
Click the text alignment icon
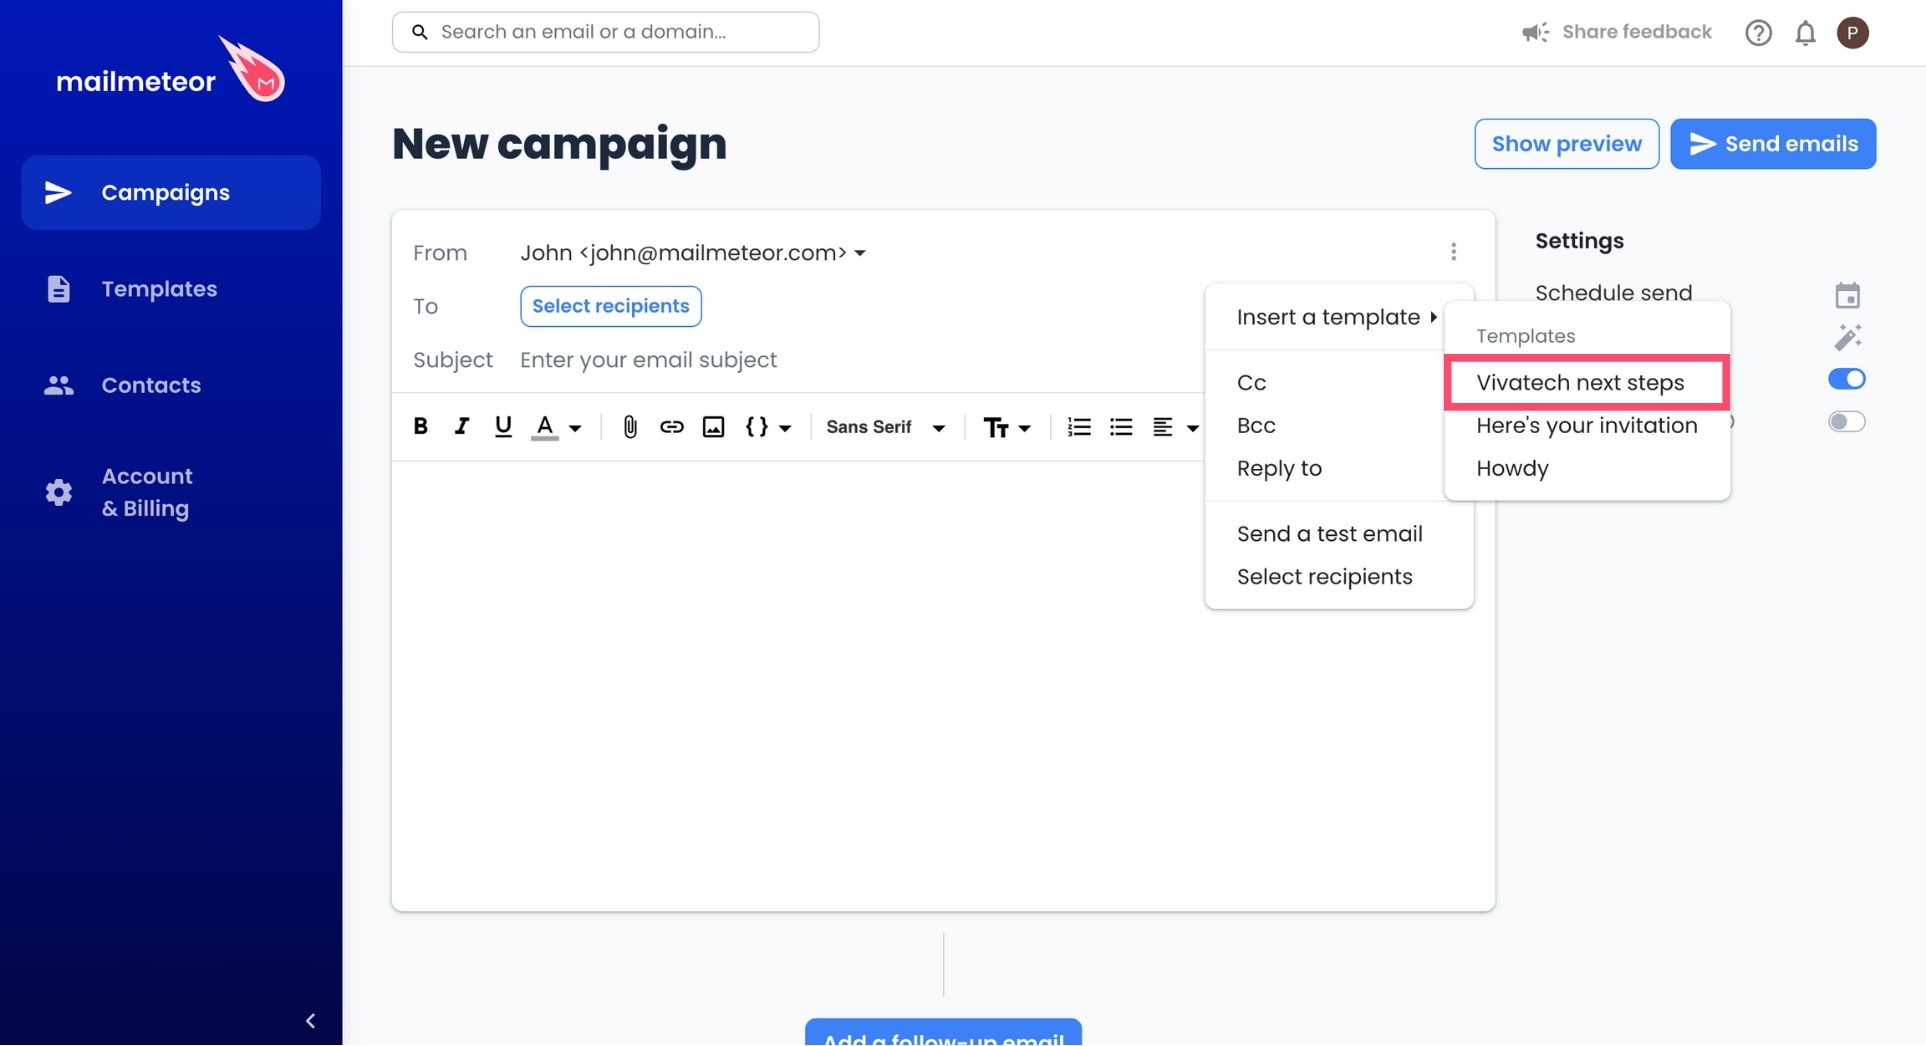click(x=1162, y=427)
